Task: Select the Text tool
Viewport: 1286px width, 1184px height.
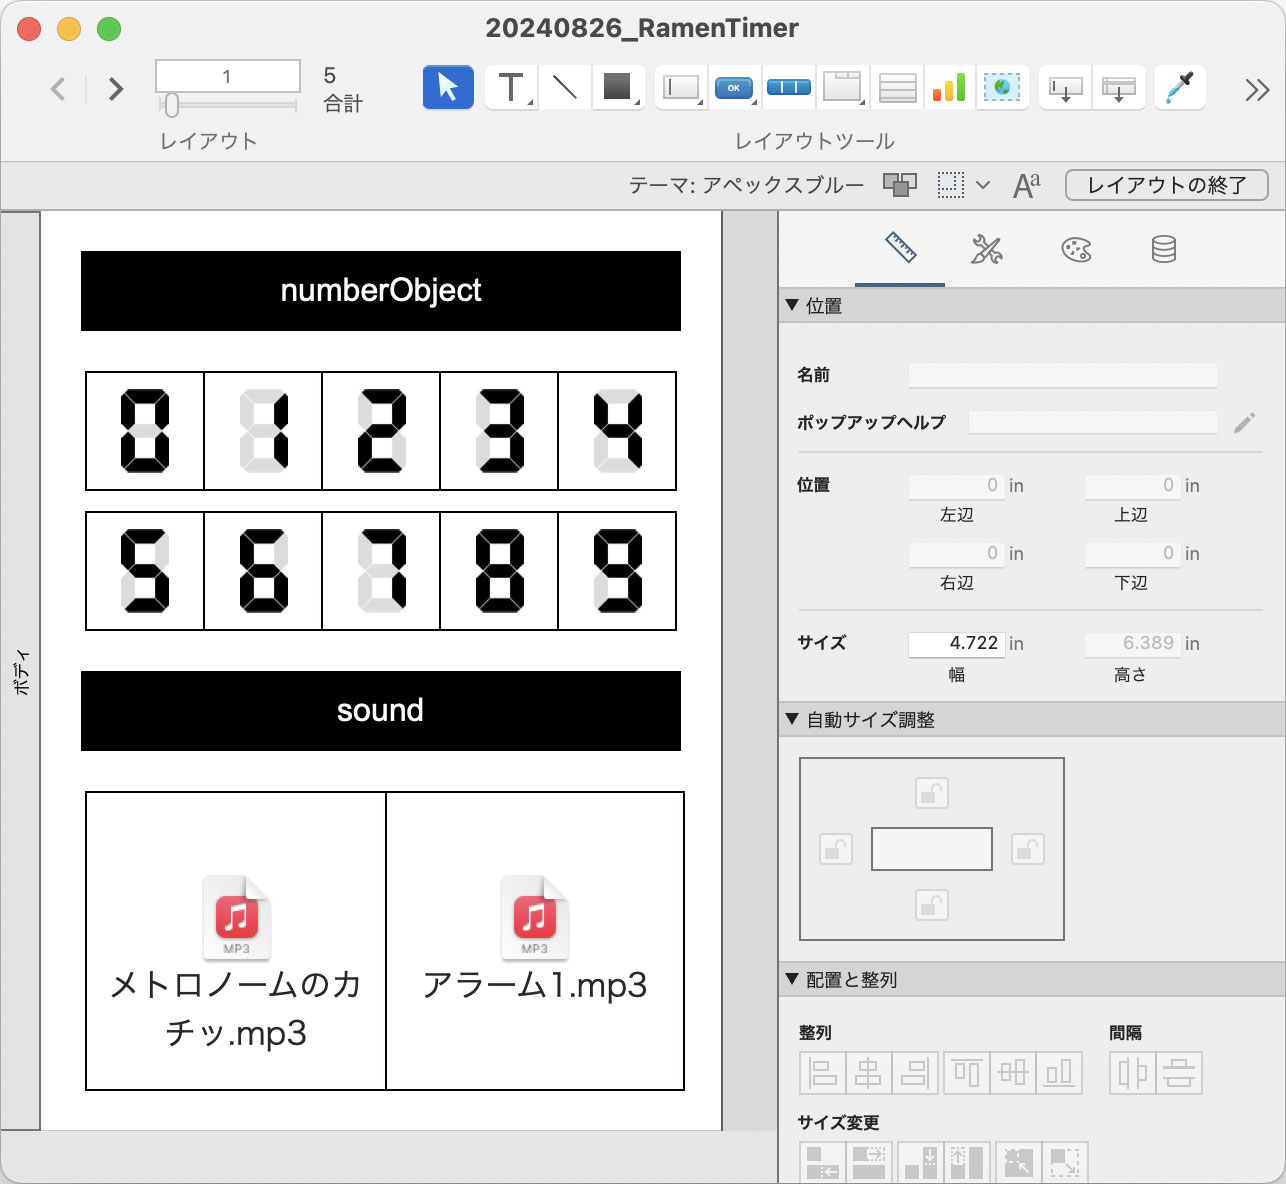Action: (x=511, y=88)
